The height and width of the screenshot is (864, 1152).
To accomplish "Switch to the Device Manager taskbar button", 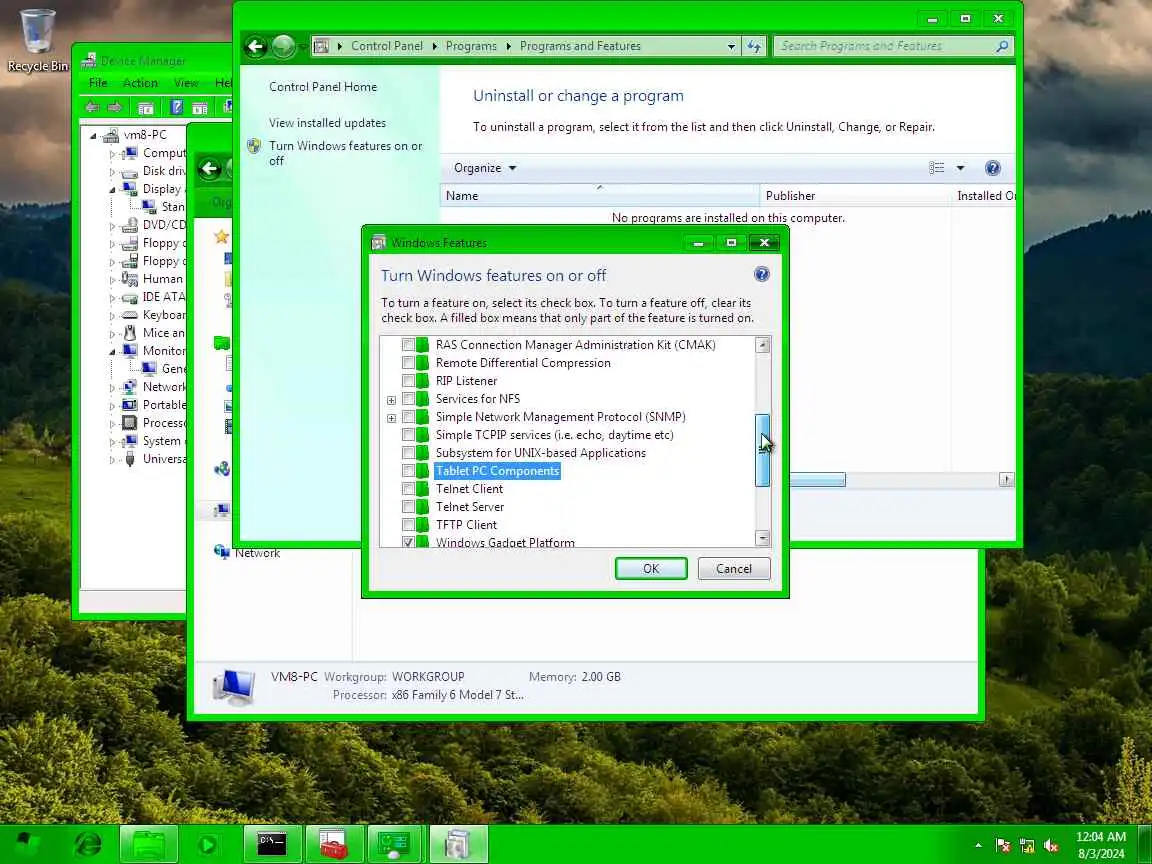I will point(395,843).
